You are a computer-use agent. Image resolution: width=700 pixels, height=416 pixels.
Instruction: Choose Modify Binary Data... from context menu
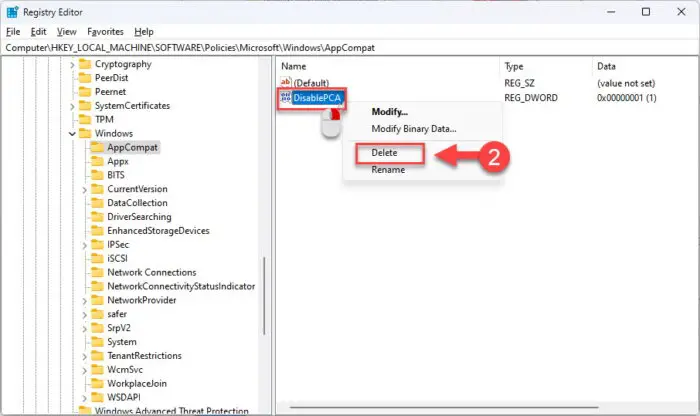click(x=414, y=129)
